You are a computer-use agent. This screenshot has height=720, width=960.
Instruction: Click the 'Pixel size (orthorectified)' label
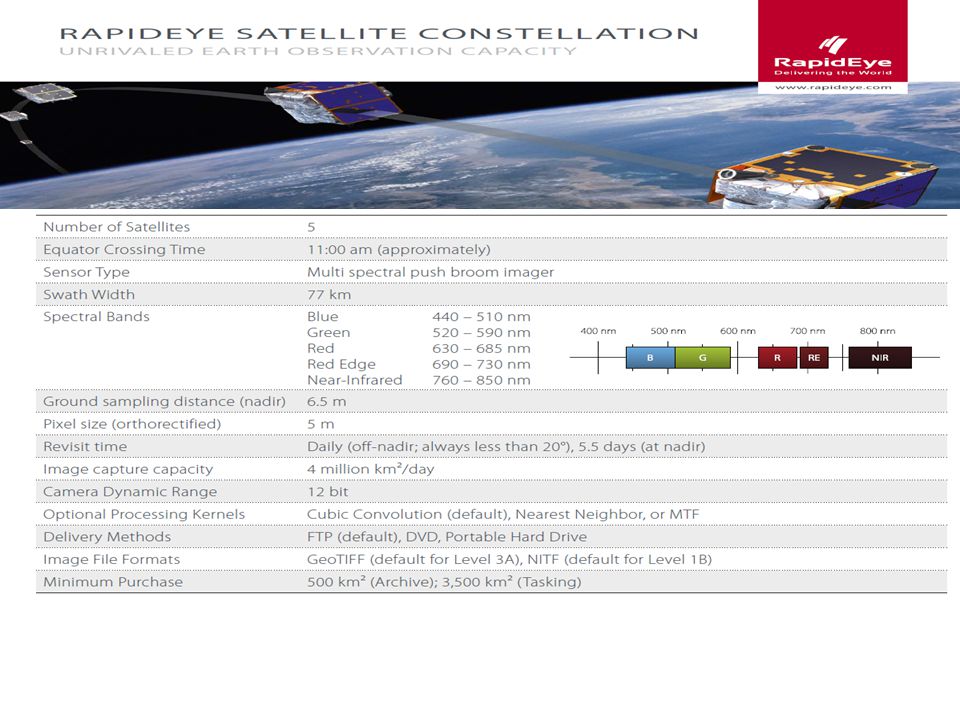(132, 424)
